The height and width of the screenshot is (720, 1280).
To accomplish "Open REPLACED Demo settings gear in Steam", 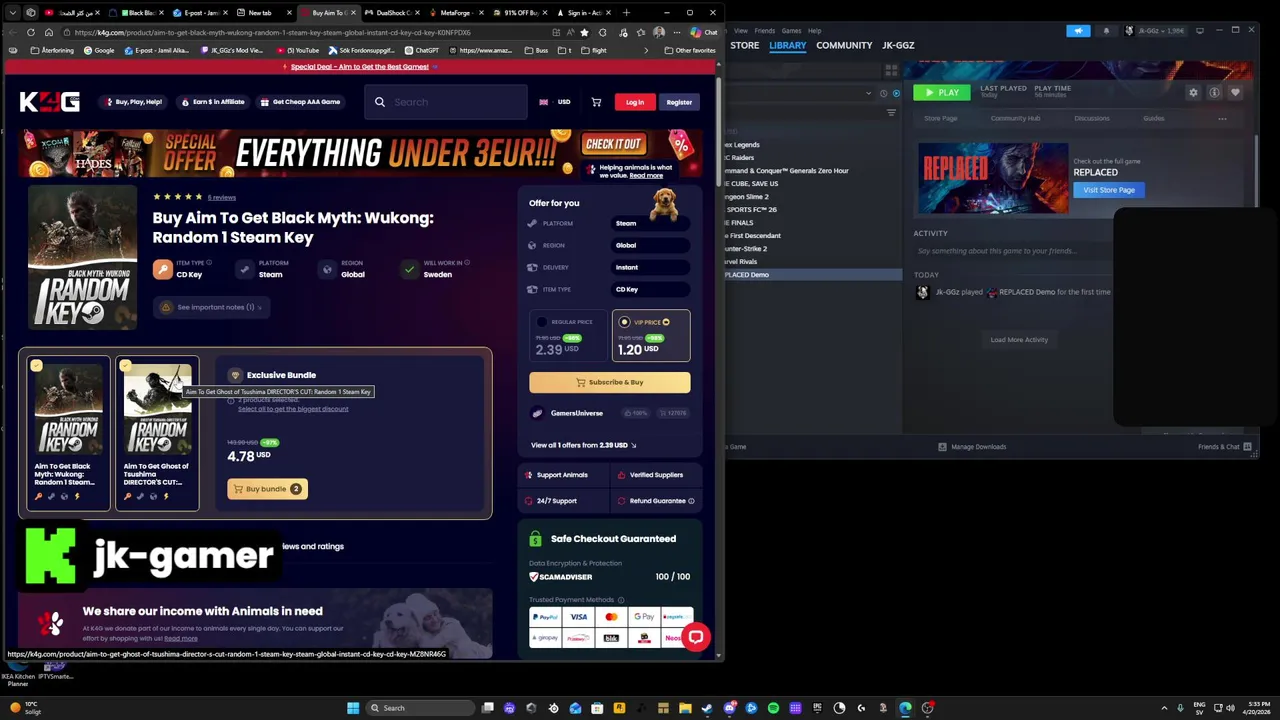I will tap(1193, 92).
